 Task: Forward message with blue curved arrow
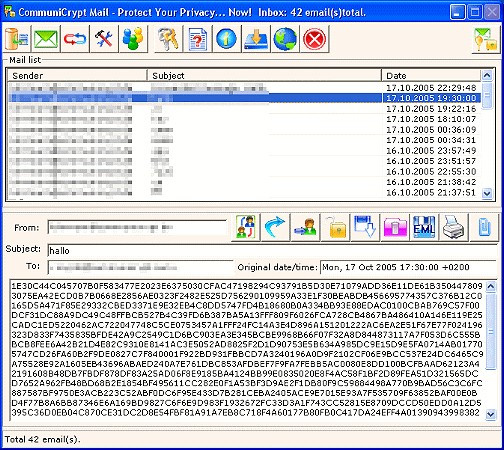tap(275, 227)
